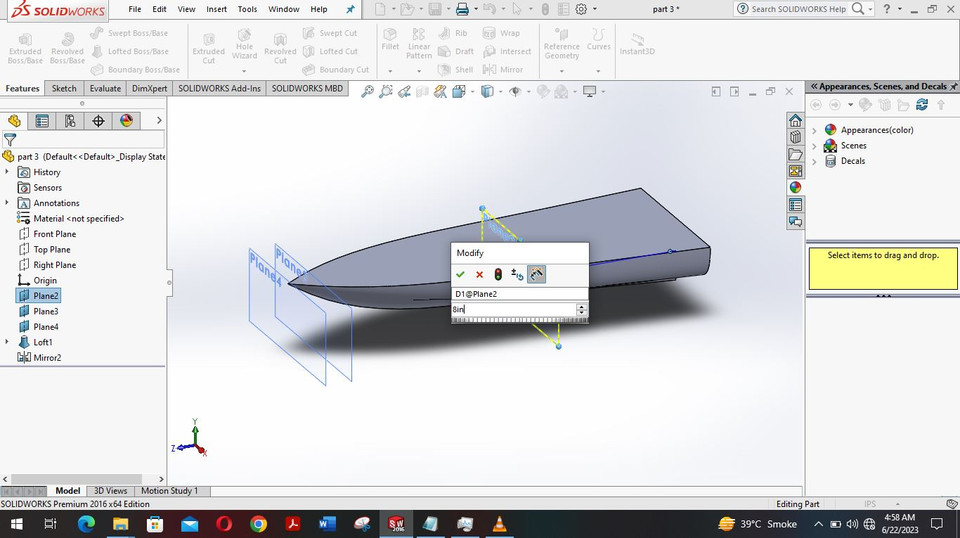
Task: Open the DisplayManager tab
Action: (126, 121)
